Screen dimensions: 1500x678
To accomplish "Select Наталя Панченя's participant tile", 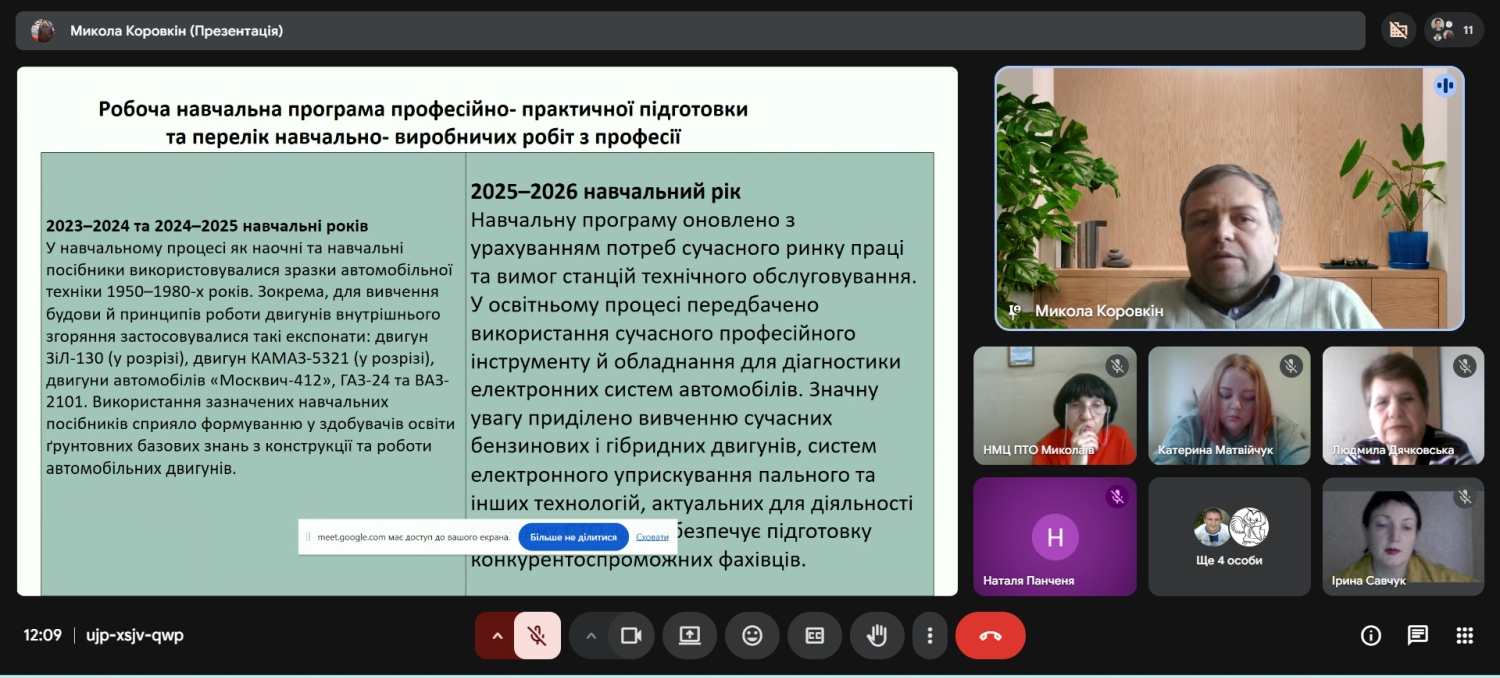I will click(x=1054, y=536).
